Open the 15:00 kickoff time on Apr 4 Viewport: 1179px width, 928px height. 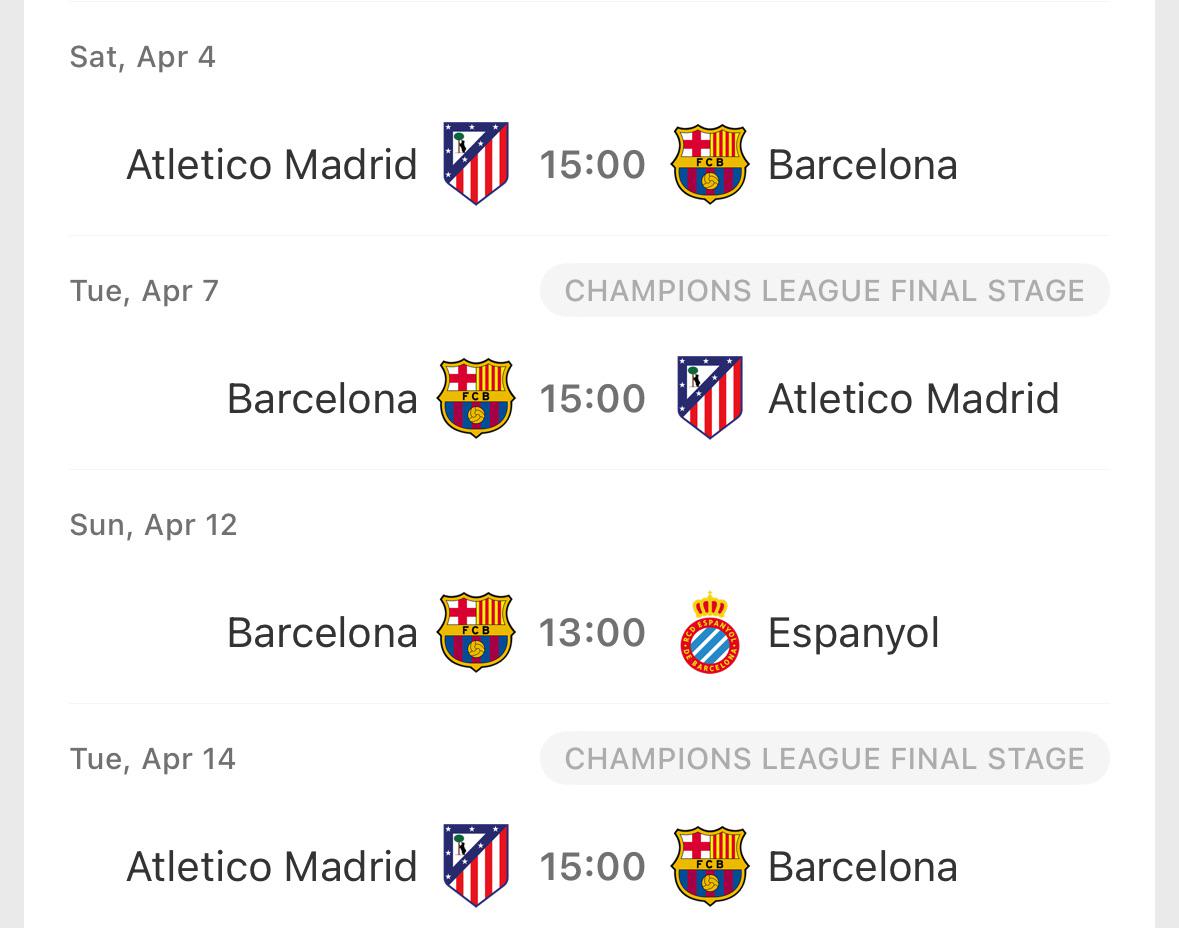point(593,165)
